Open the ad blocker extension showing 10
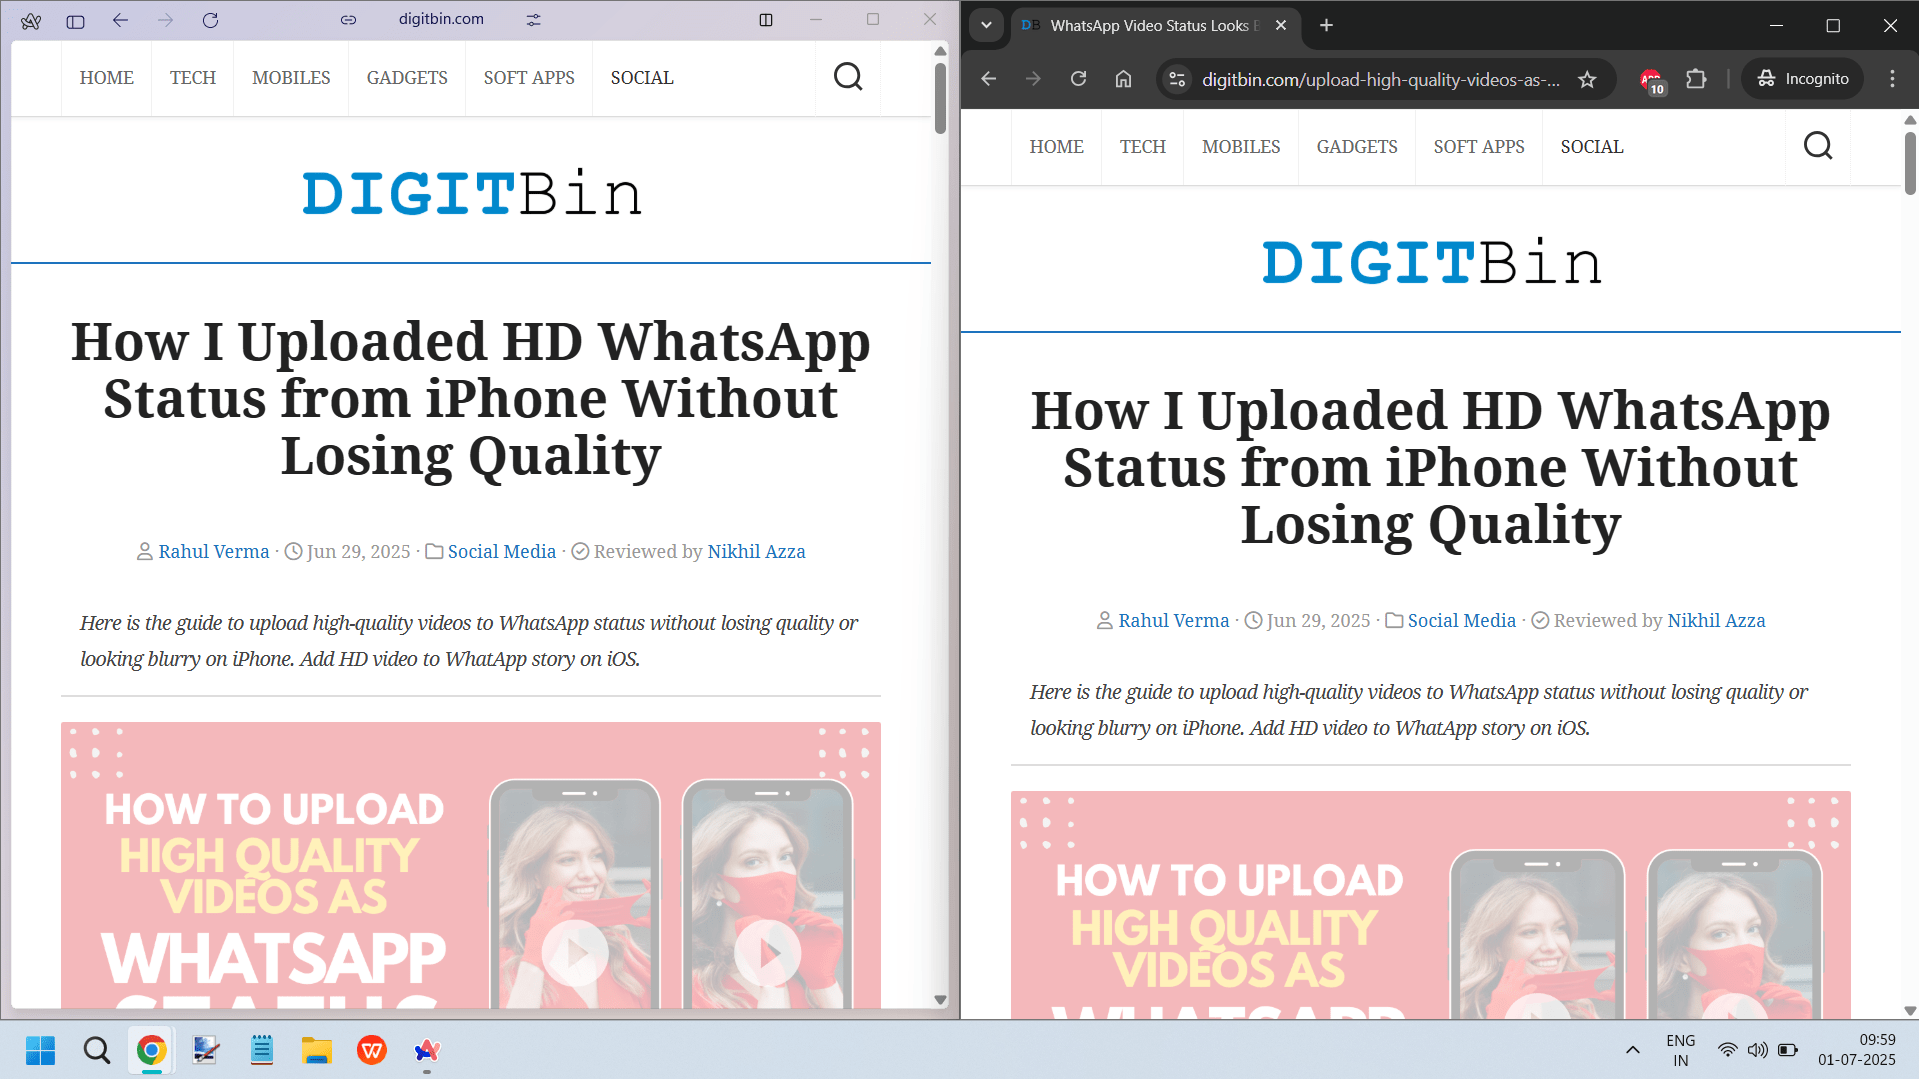 coord(1651,80)
